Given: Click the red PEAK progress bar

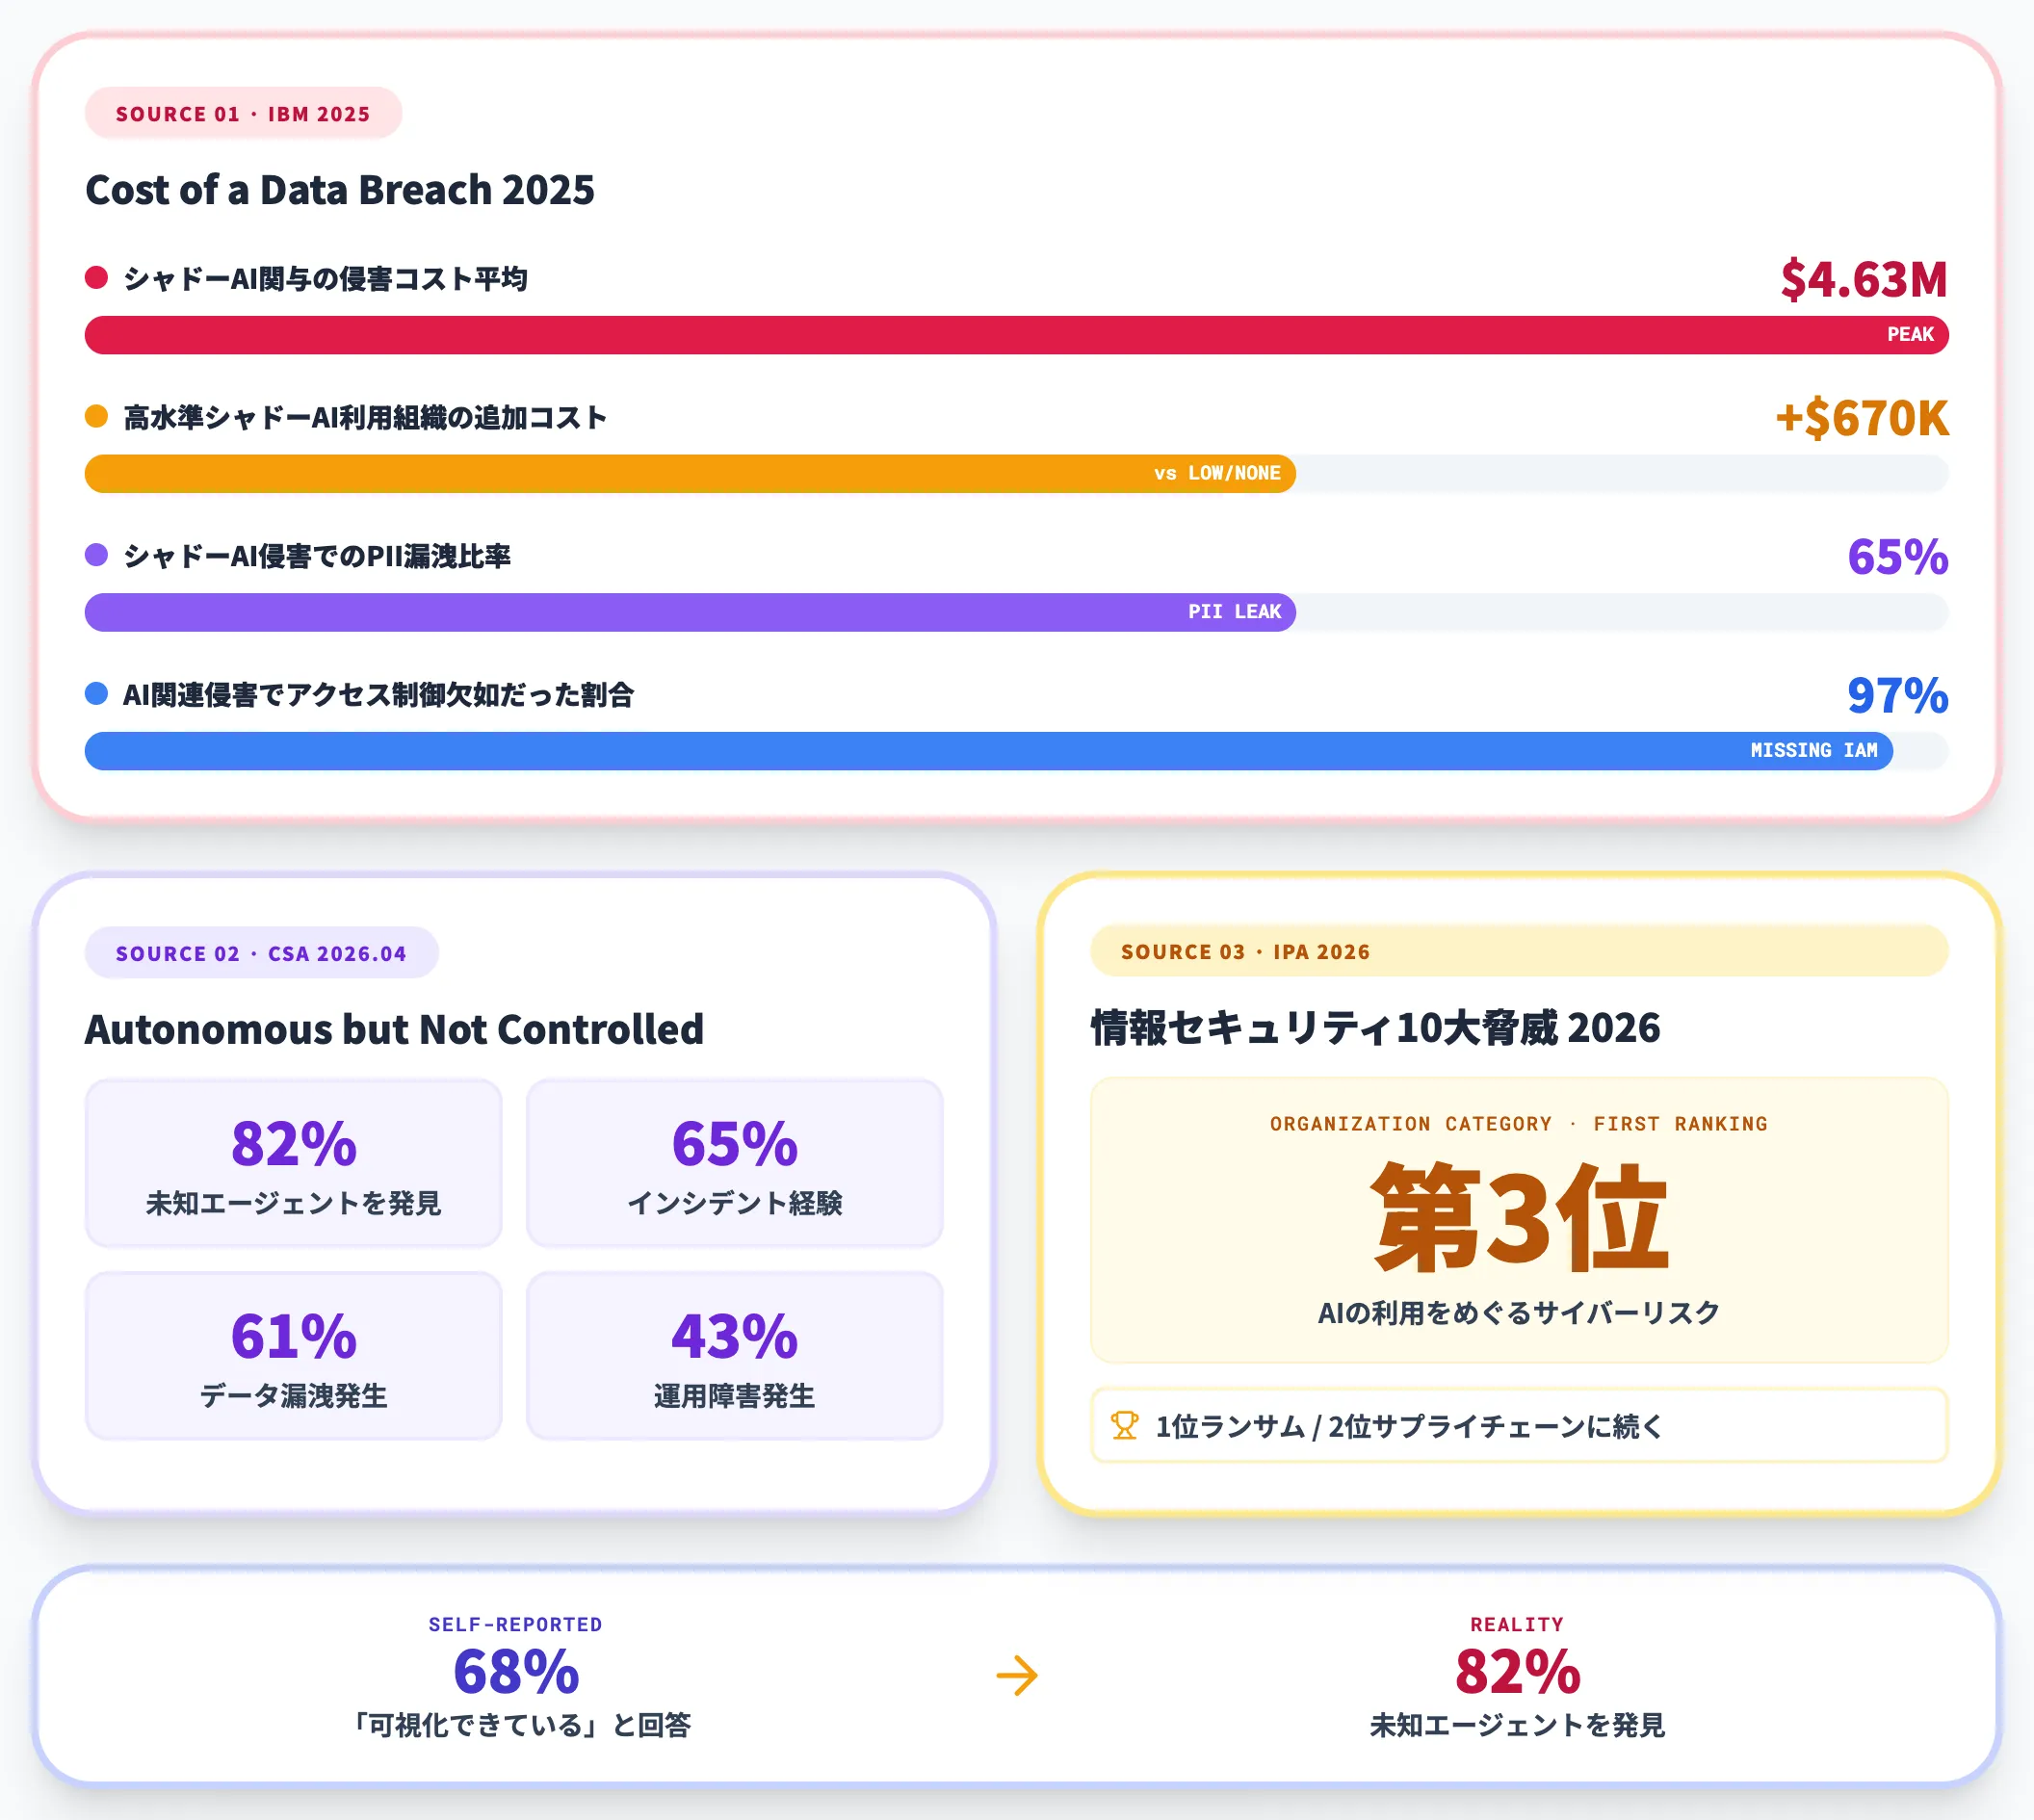Looking at the screenshot, I should click(x=1016, y=335).
